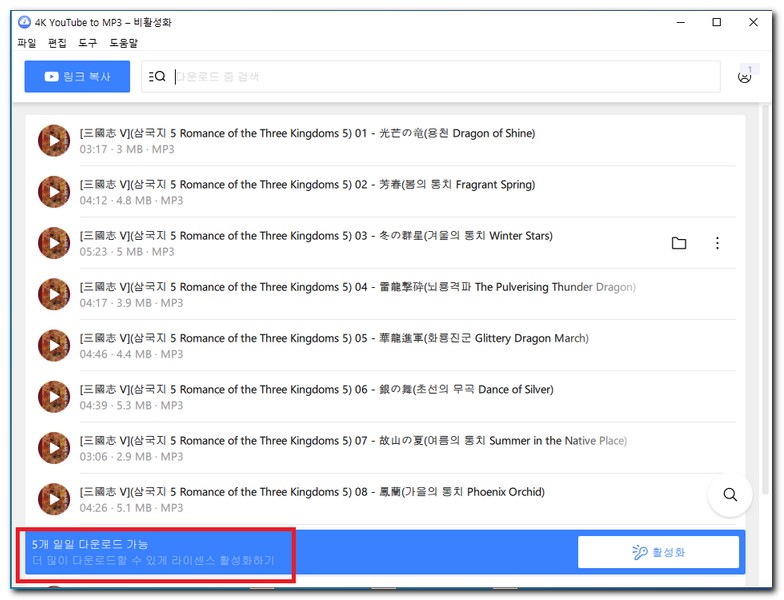This screenshot has height=600, width=784.
Task: Play track 02 Fragrant Spring
Action: (x=54, y=192)
